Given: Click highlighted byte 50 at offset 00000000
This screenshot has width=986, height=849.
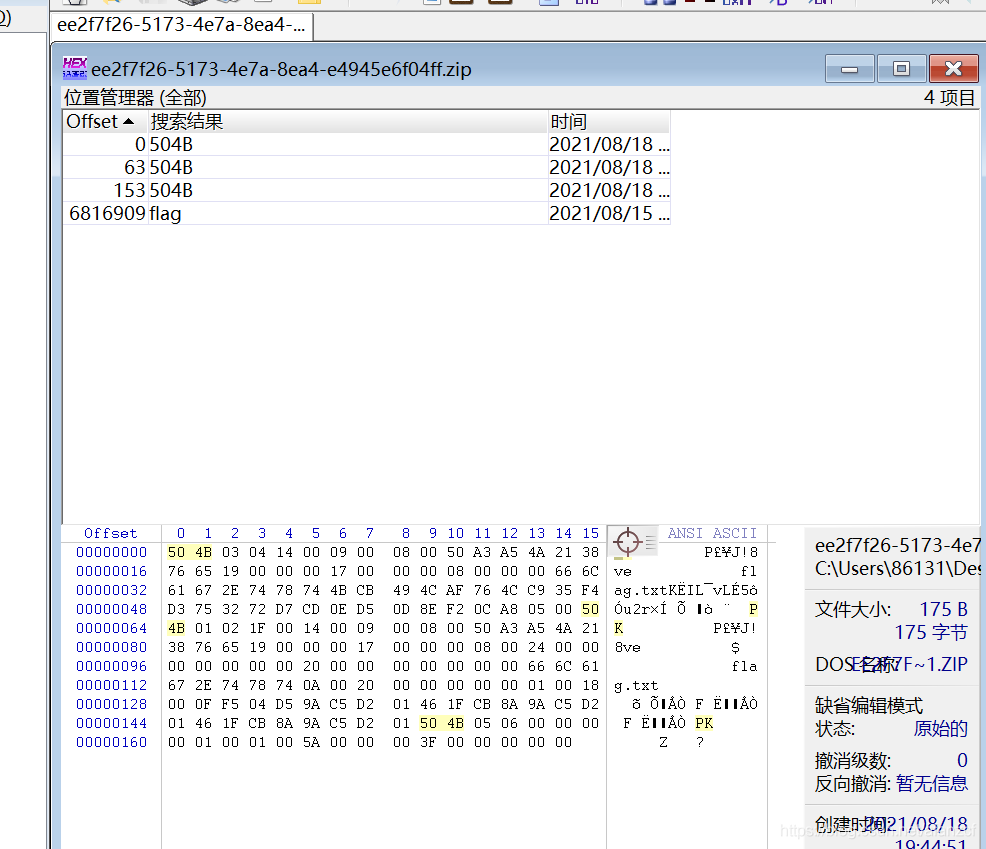Looking at the screenshot, I should pyautogui.click(x=177, y=552).
